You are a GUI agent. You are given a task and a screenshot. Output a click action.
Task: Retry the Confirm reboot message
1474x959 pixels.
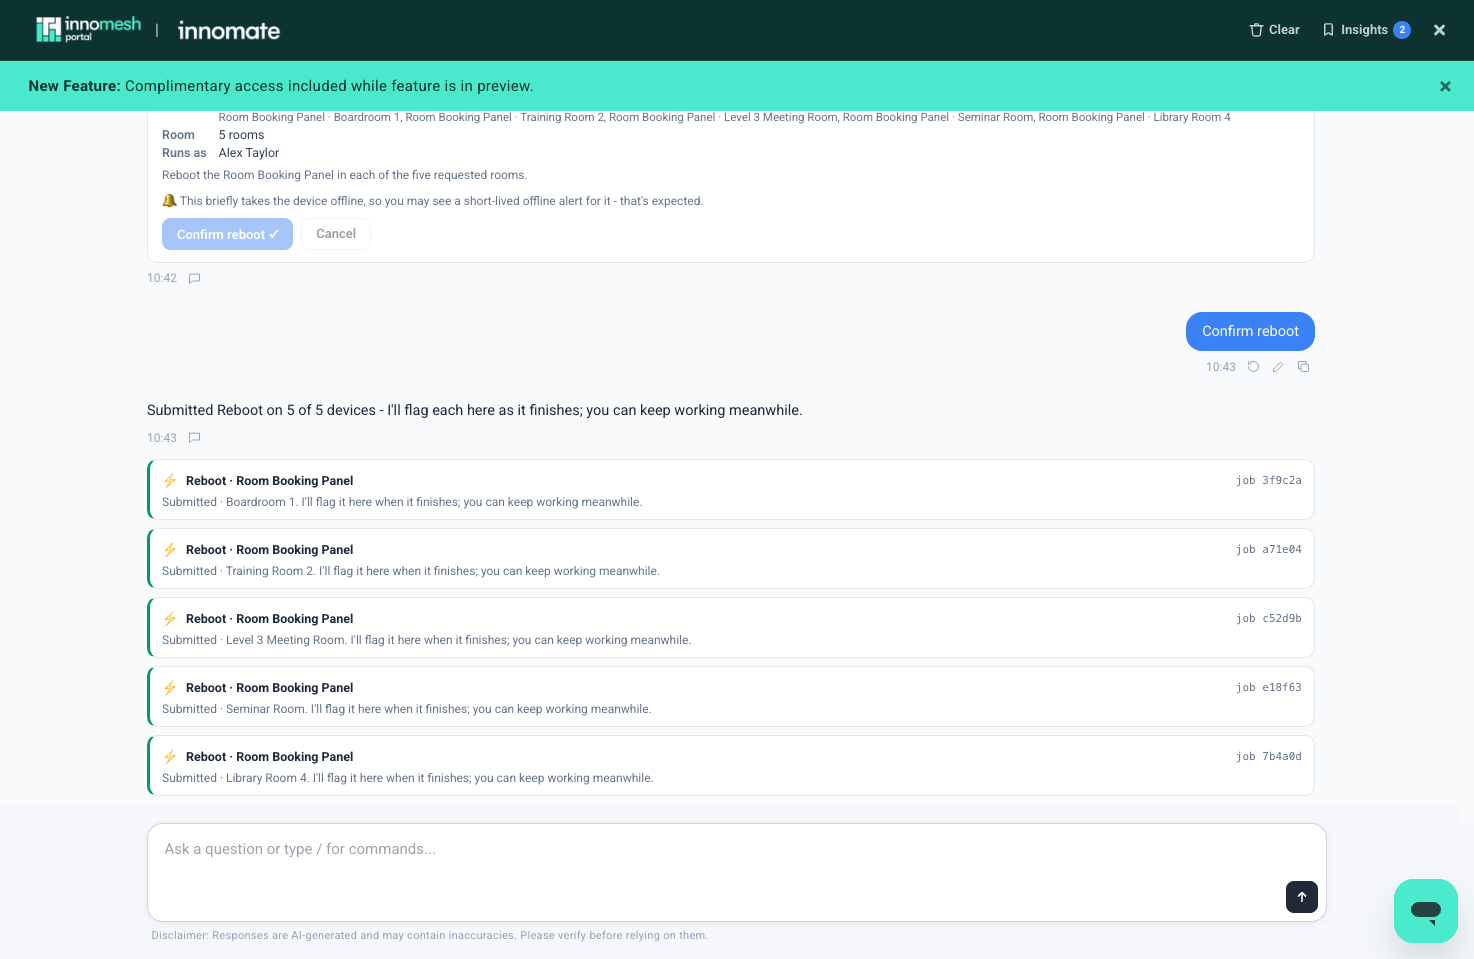pos(1253,367)
